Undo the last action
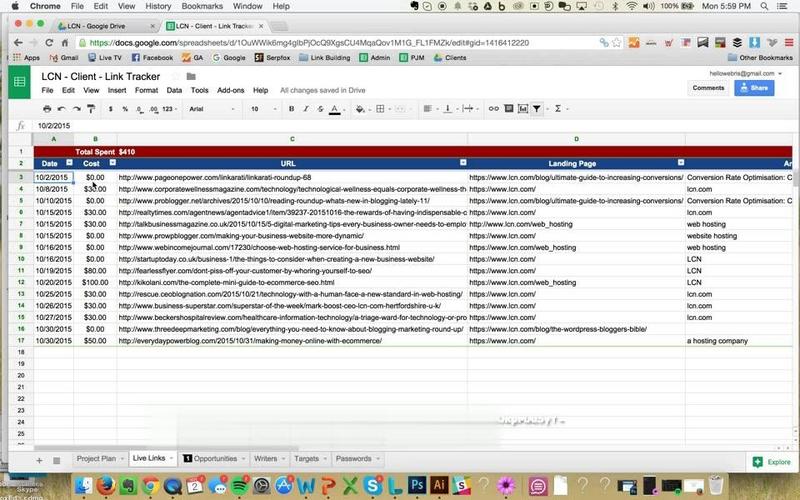This screenshot has height=500, width=800. coord(62,109)
